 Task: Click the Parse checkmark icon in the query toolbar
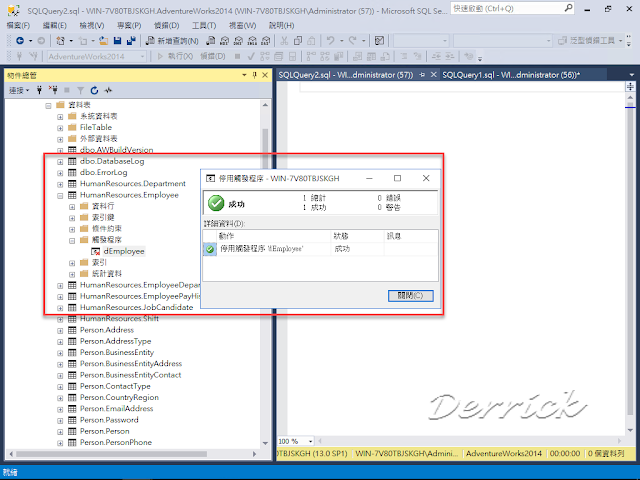(251, 56)
